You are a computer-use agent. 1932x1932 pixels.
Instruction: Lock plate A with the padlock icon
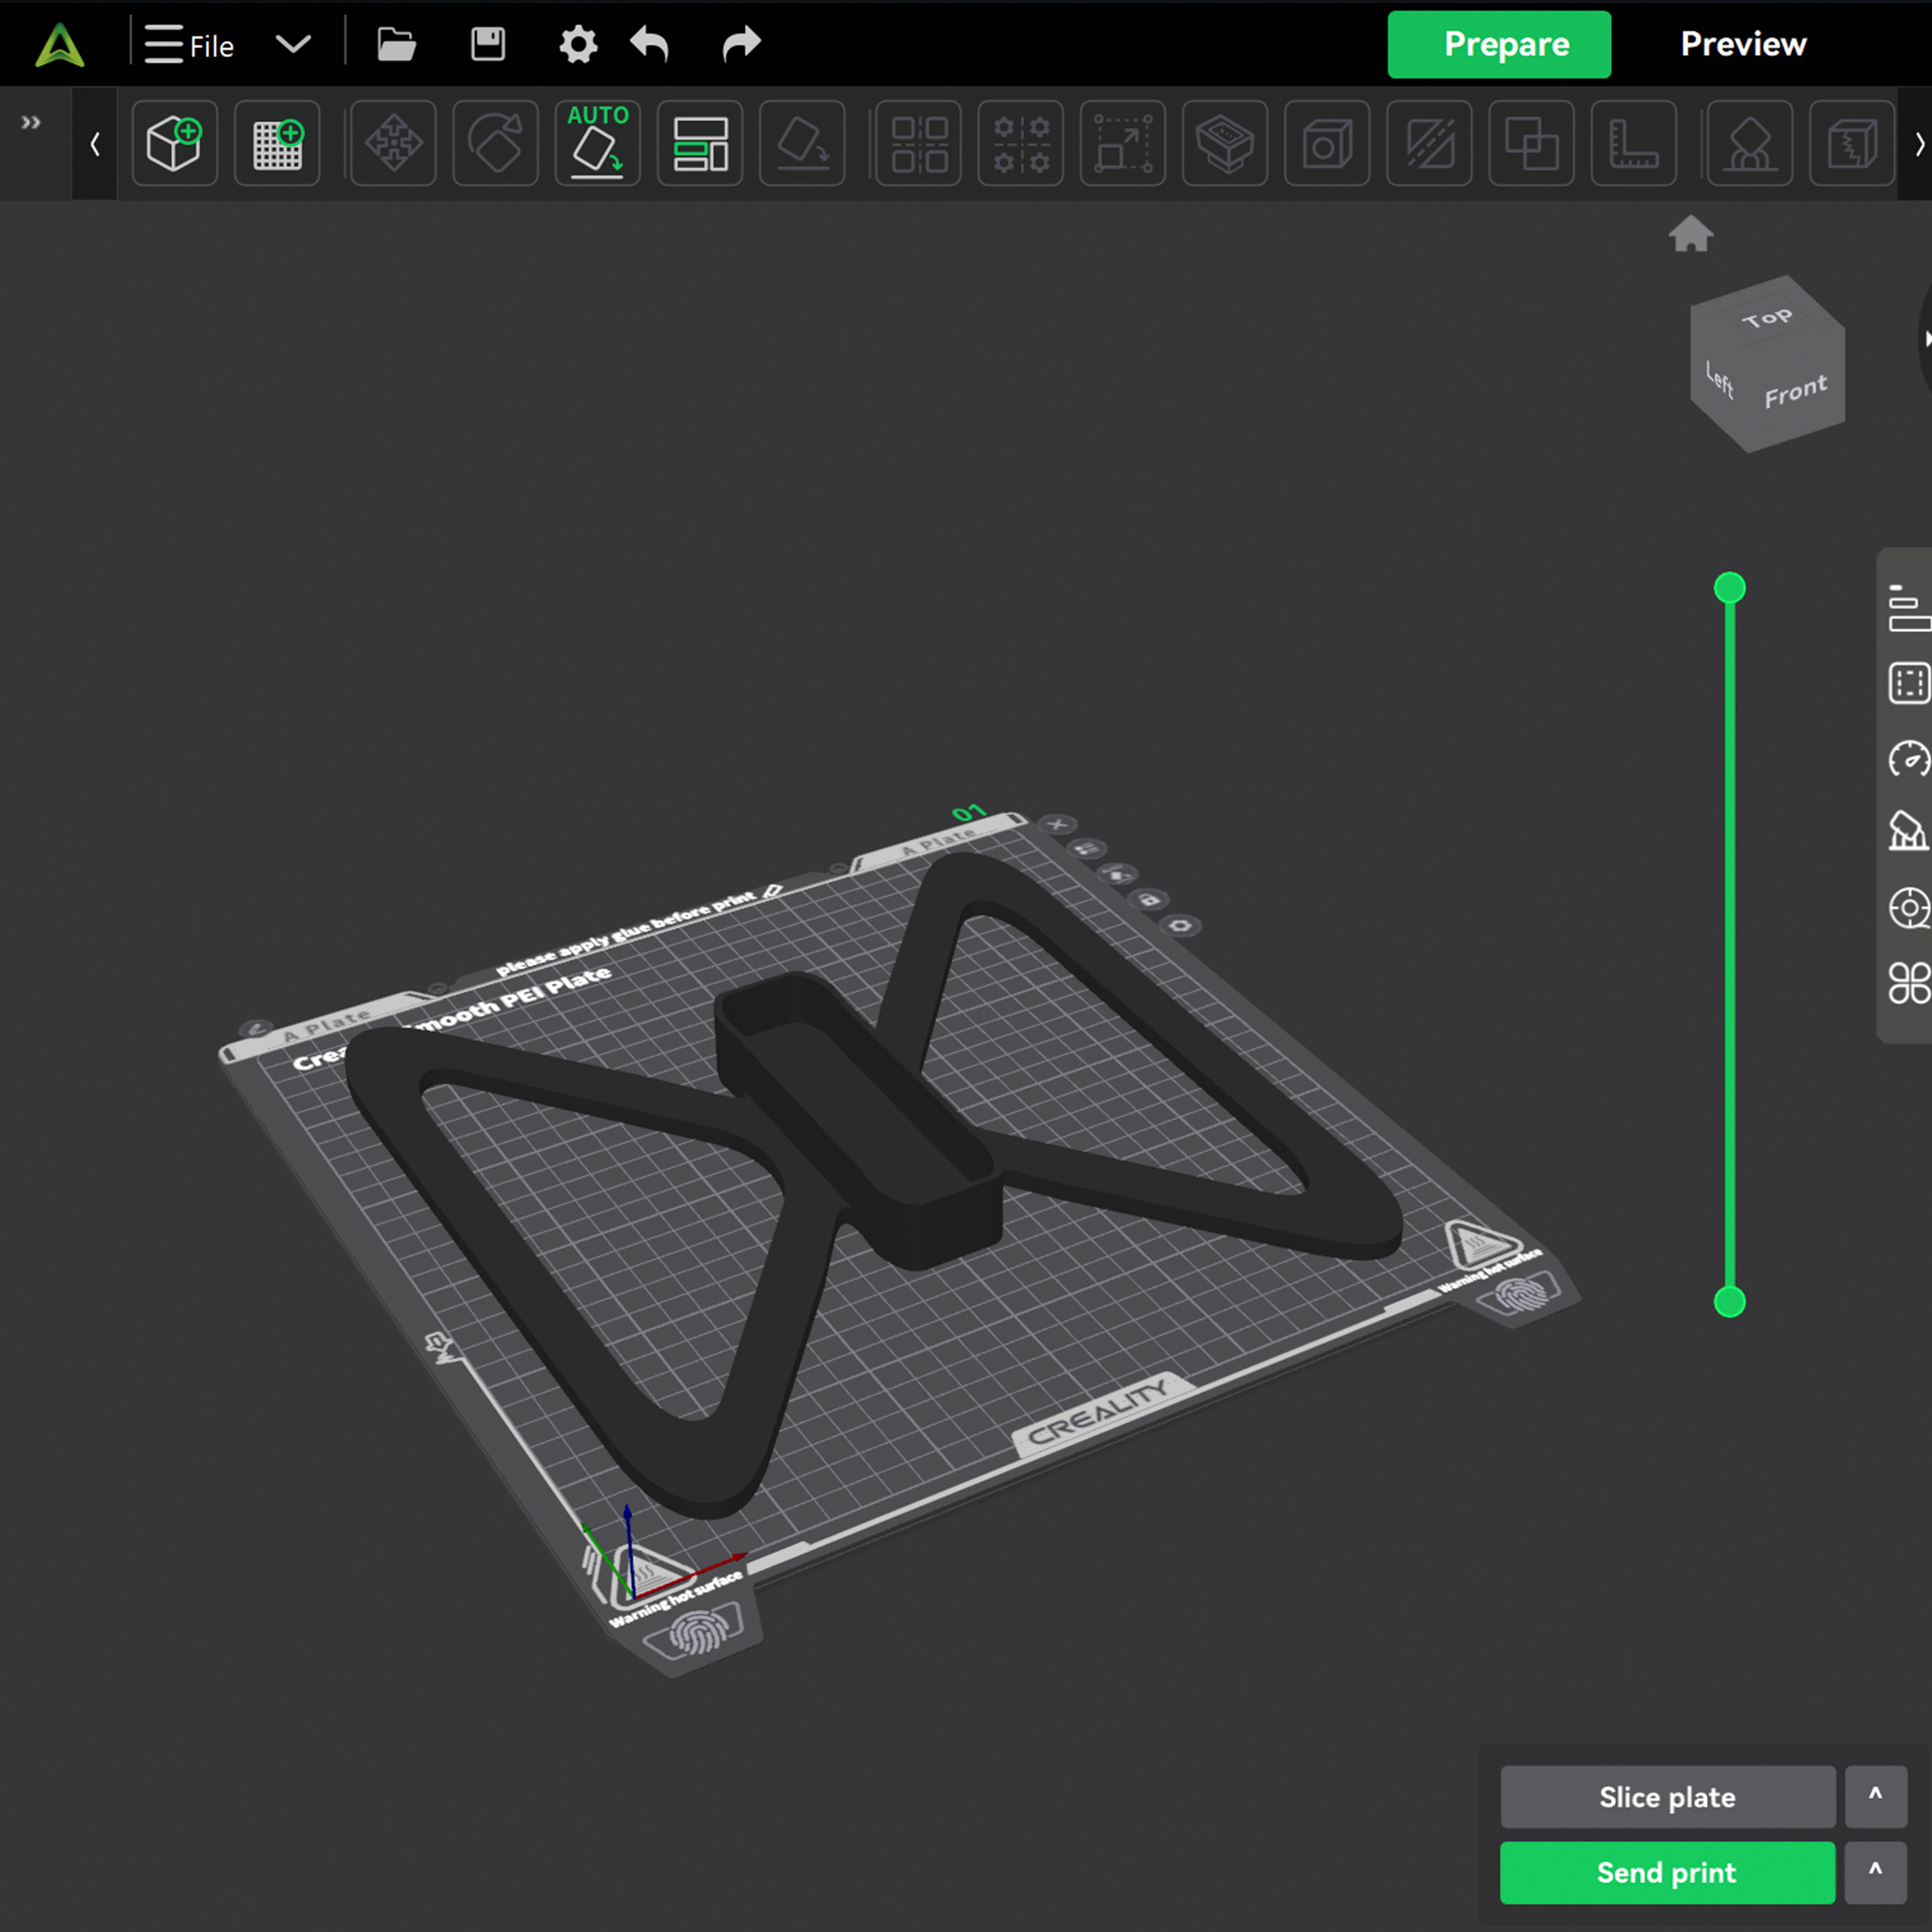1148,901
